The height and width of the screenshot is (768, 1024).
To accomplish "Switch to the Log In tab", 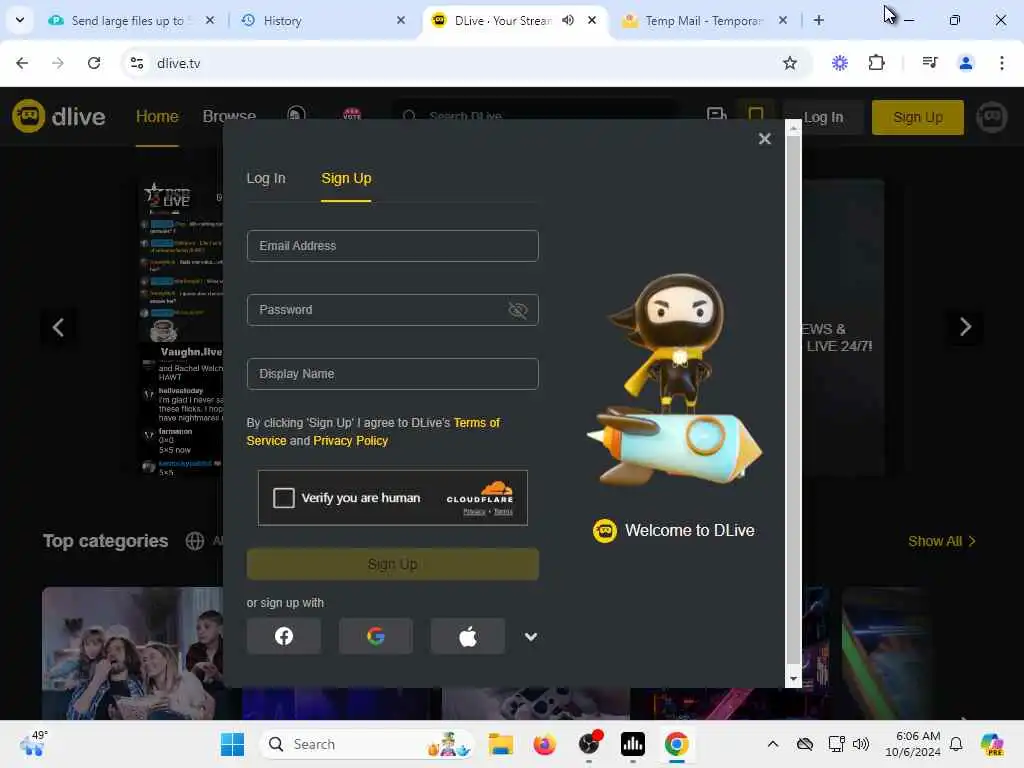I will click(266, 178).
